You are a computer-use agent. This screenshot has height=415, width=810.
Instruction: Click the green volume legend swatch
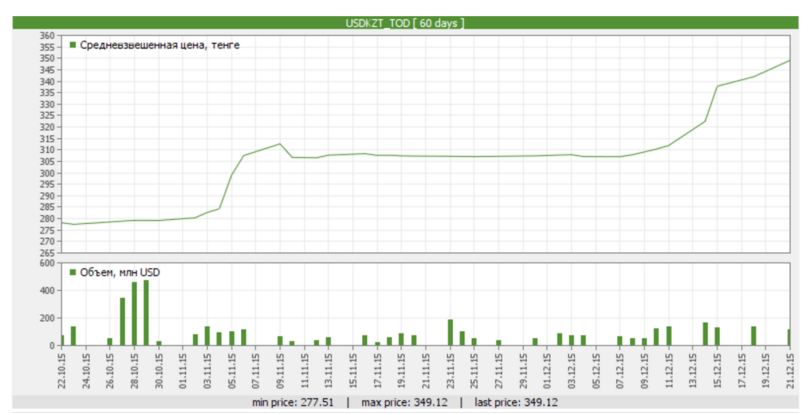click(73, 272)
